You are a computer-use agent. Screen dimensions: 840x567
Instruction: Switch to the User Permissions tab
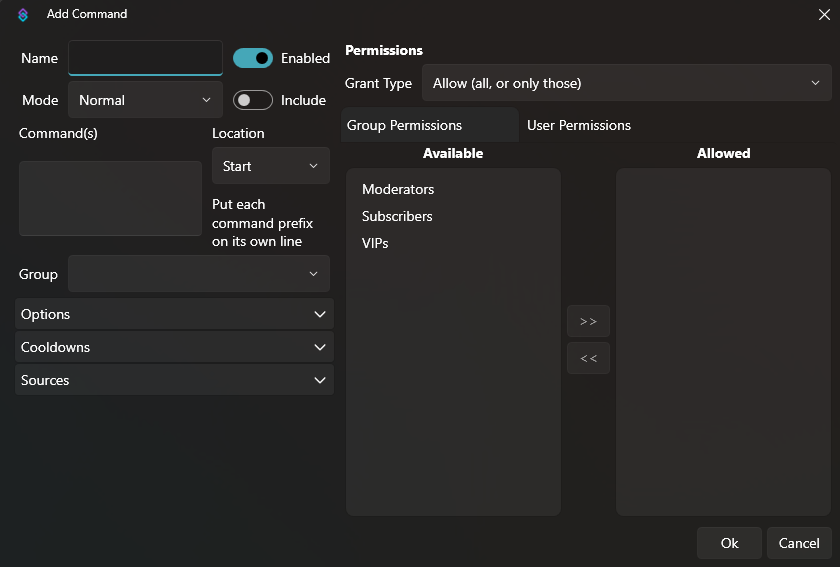[x=579, y=125]
